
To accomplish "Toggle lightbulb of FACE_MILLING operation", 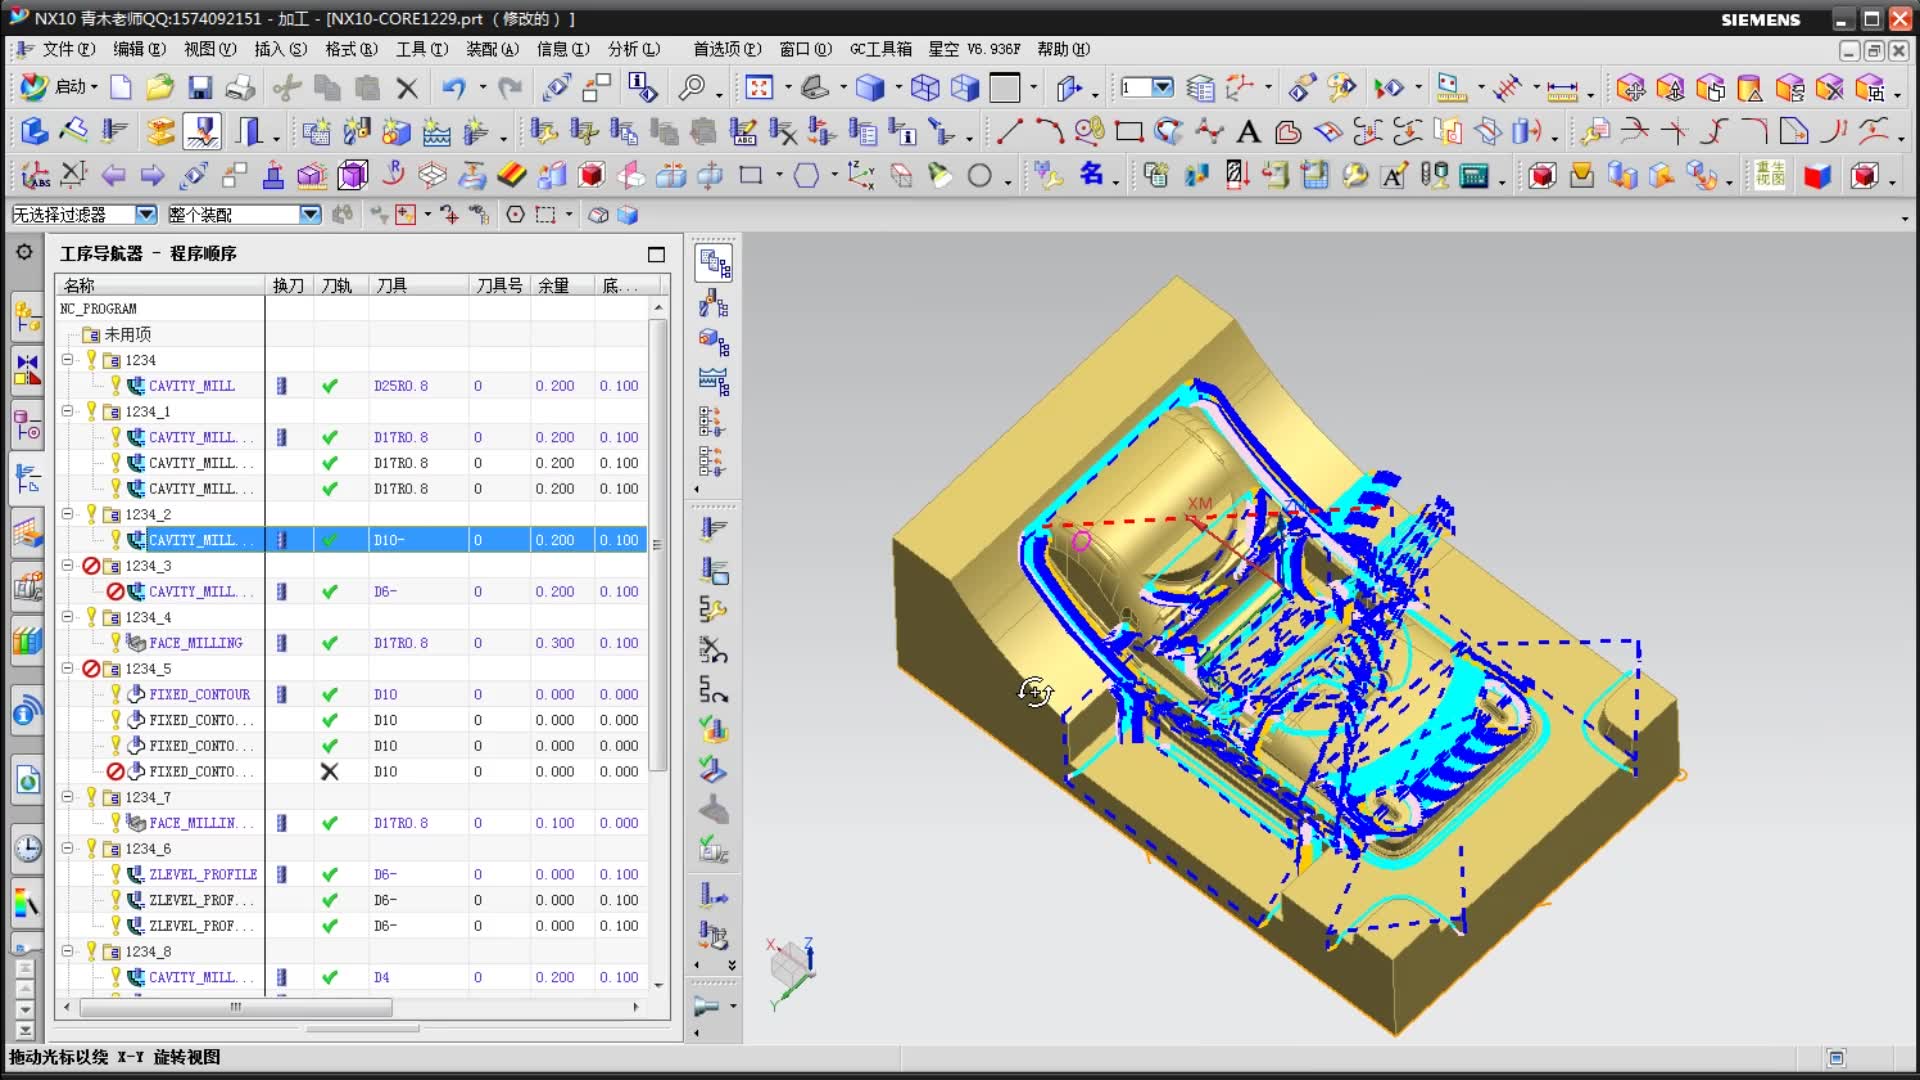I will [x=116, y=642].
